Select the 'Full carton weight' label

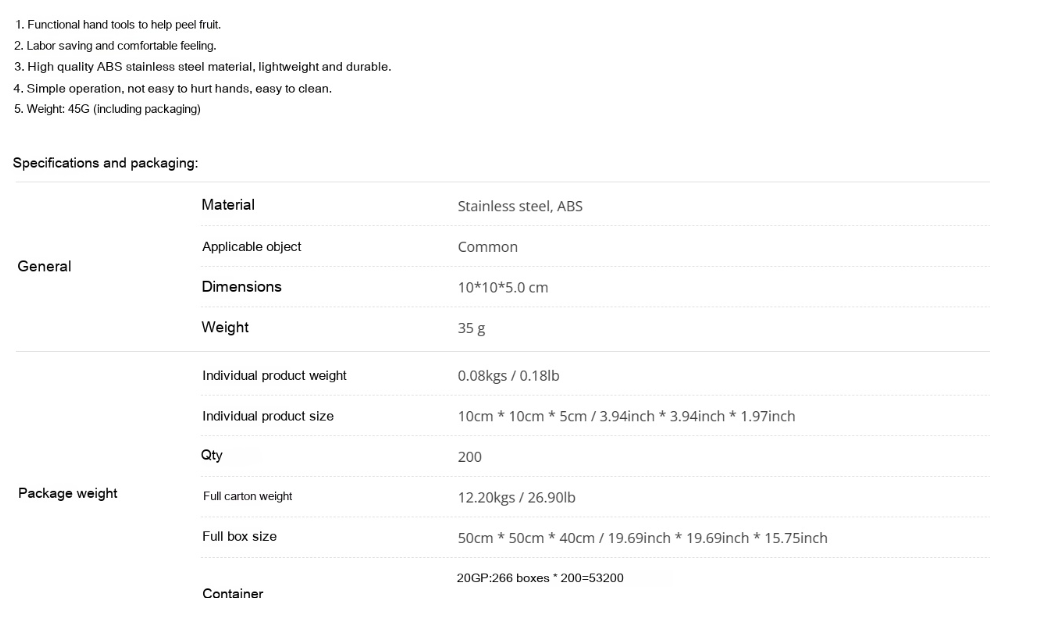[248, 497]
